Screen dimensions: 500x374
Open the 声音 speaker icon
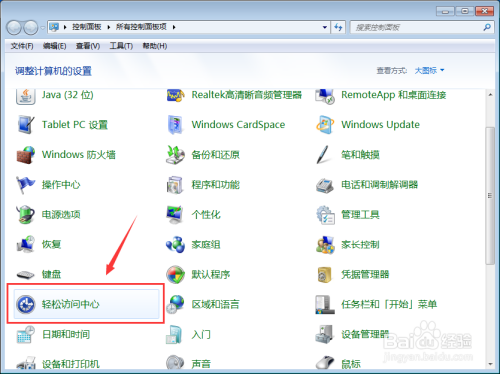click(x=175, y=363)
